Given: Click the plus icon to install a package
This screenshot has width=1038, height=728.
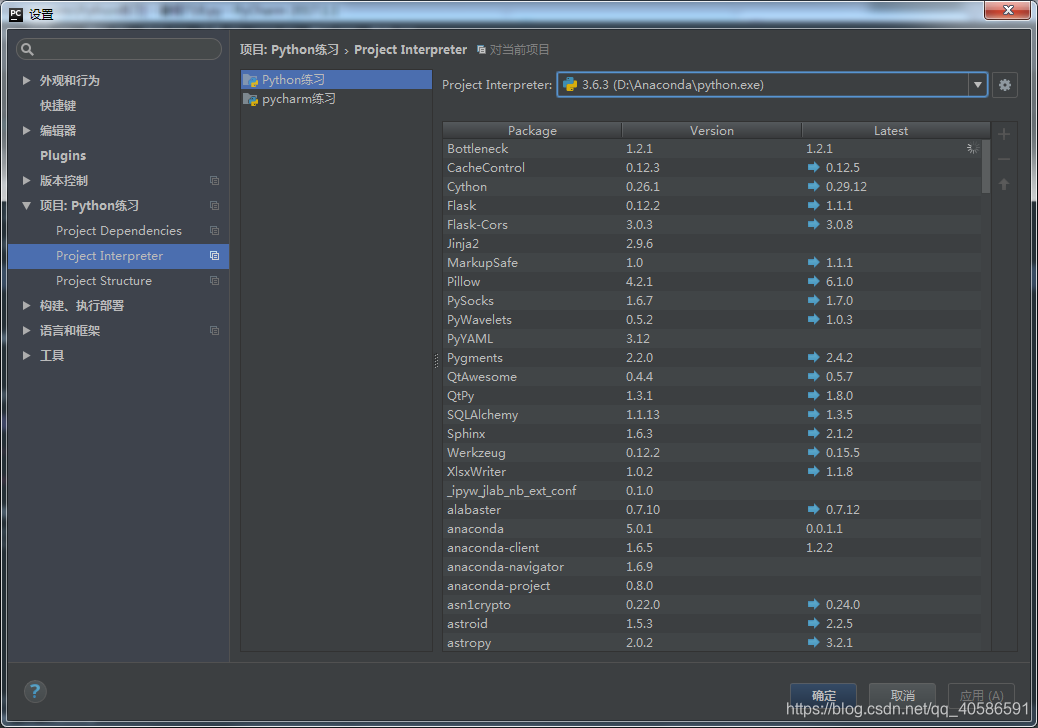Looking at the screenshot, I should coord(1004,134).
